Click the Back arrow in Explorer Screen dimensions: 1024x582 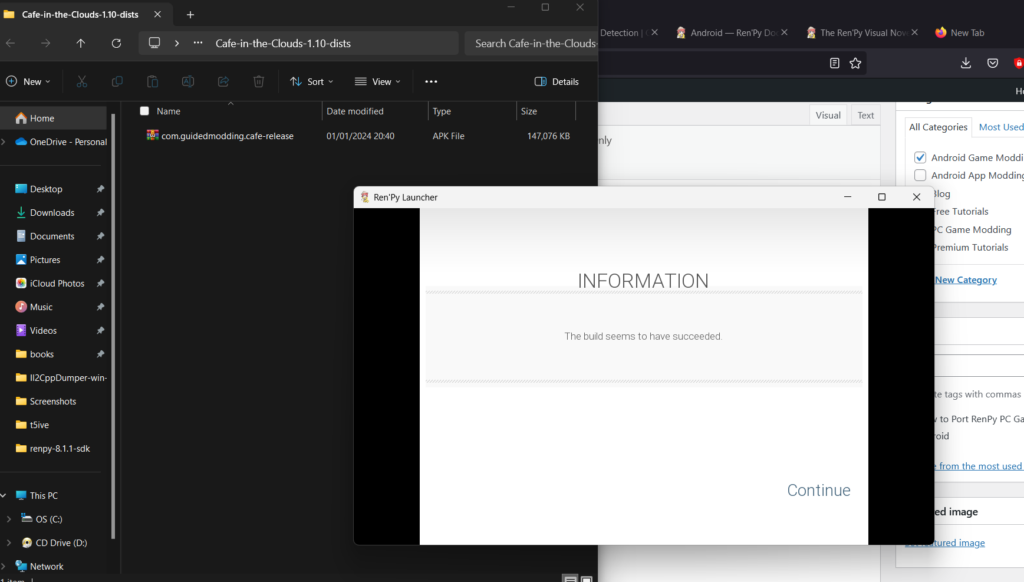pos(10,43)
